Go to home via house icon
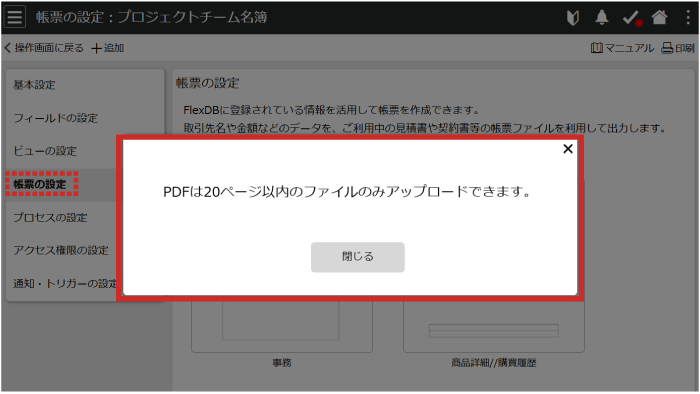The height and width of the screenshot is (394, 700). (x=659, y=17)
